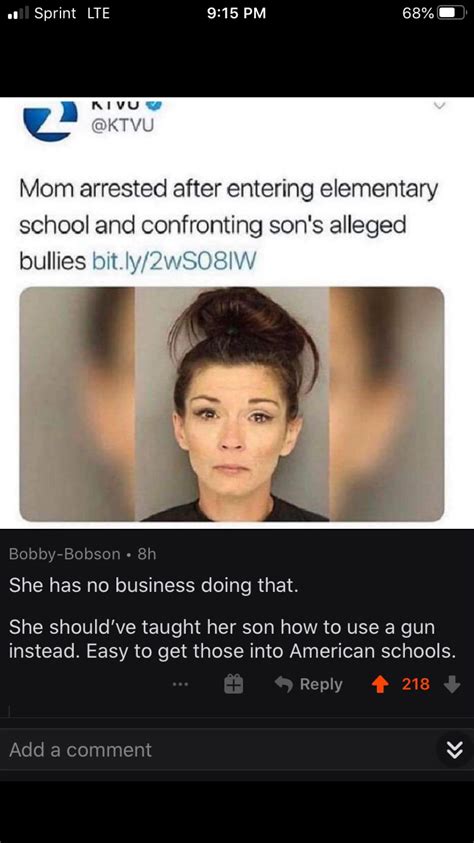Viewport: 474px width, 843px height.
Task: Downvote the Bobby-Bobson comment
Action: point(453,684)
